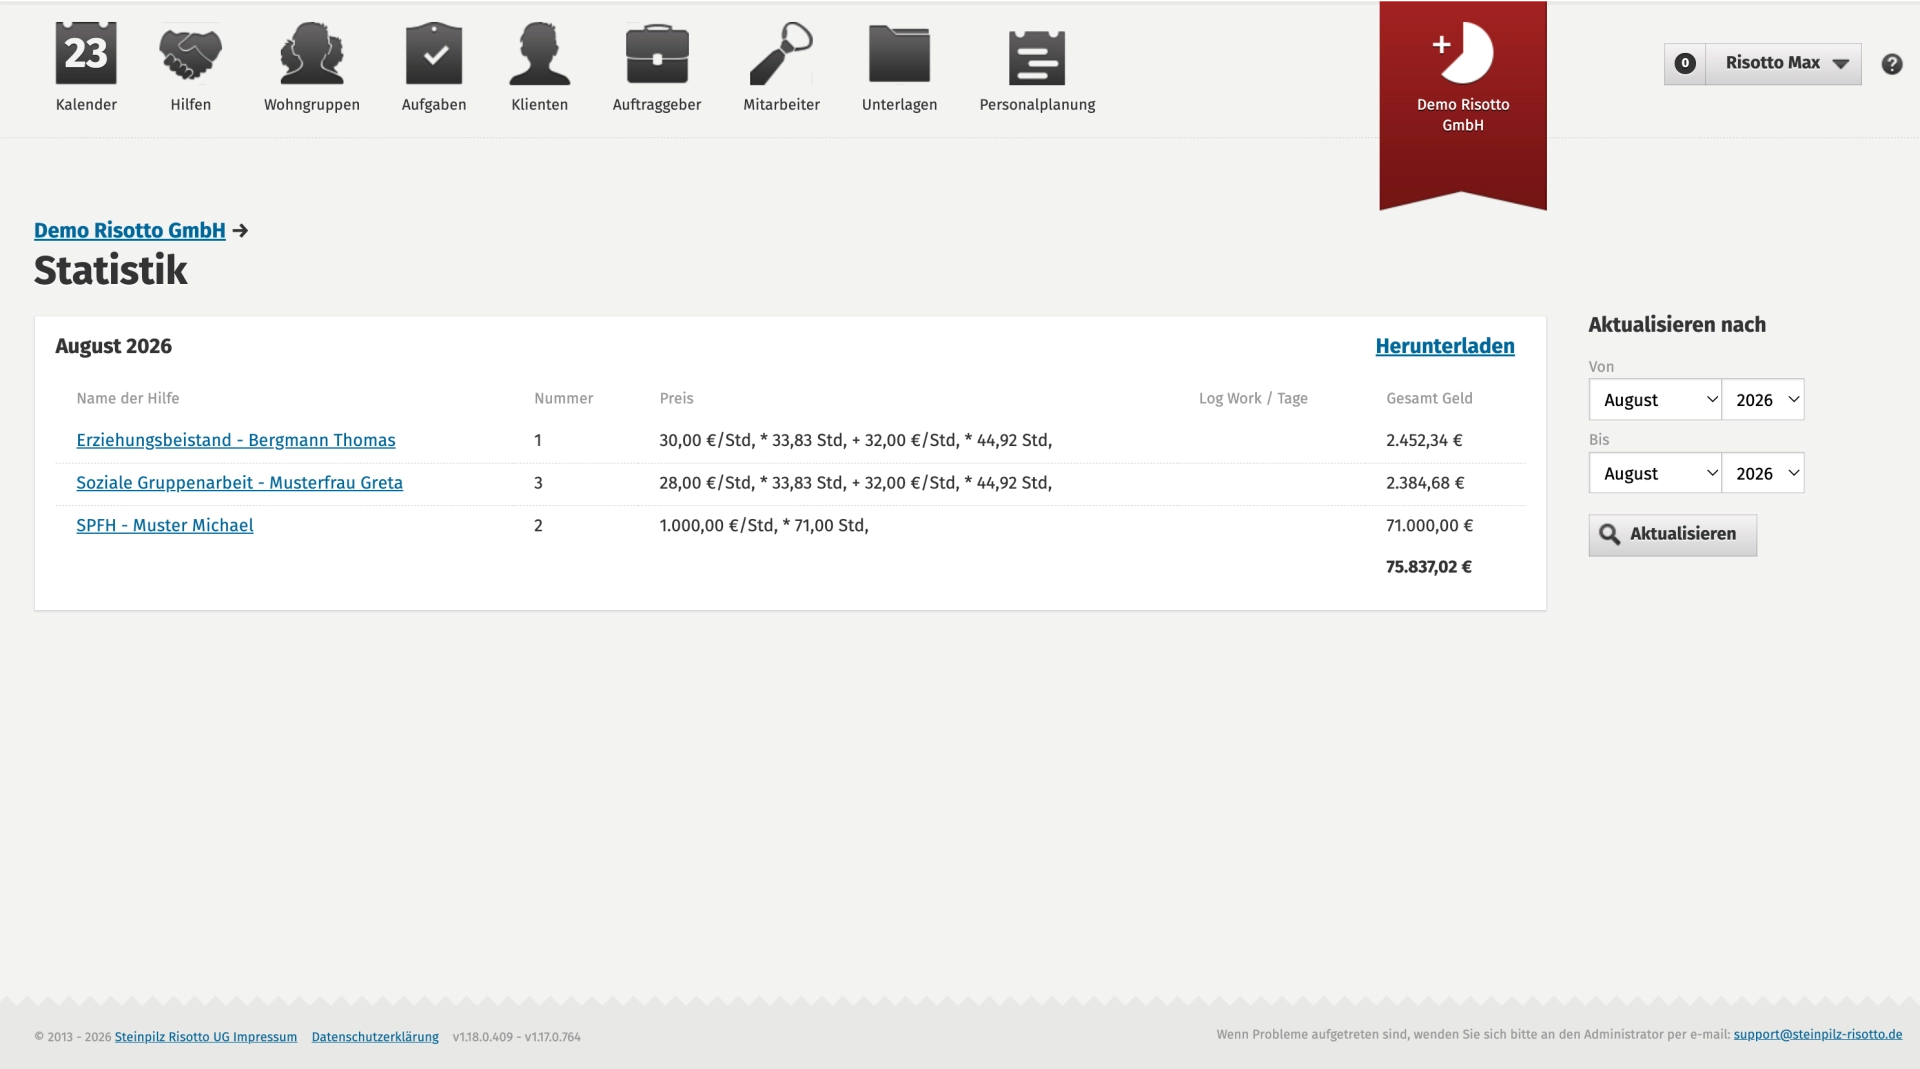Open the Mitarbeiter tie icon
The height and width of the screenshot is (1069, 1920).
781,53
